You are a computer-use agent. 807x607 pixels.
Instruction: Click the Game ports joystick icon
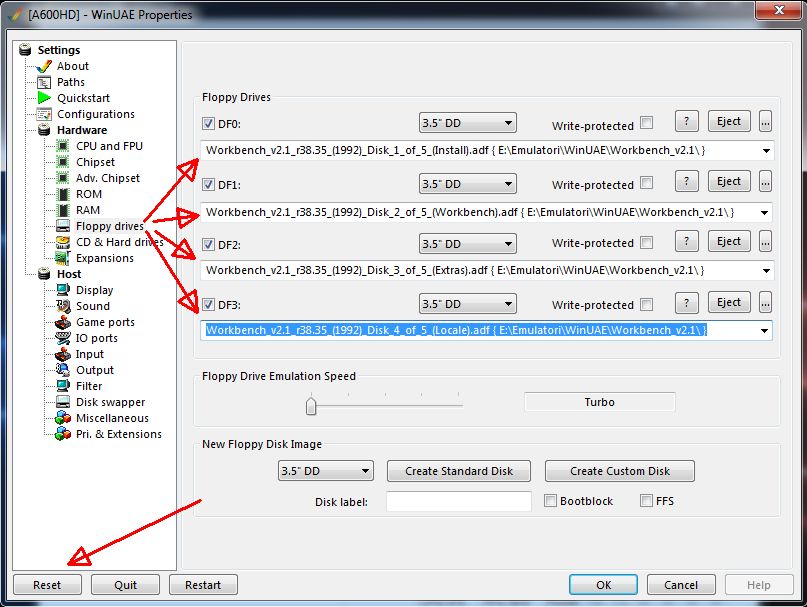tap(63, 322)
